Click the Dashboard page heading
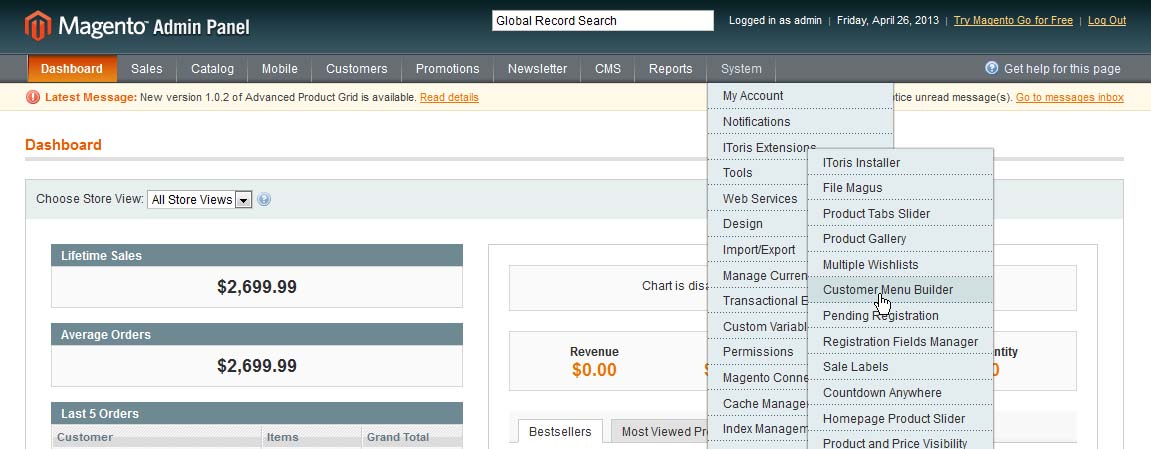The height and width of the screenshot is (449, 1151). tap(63, 145)
